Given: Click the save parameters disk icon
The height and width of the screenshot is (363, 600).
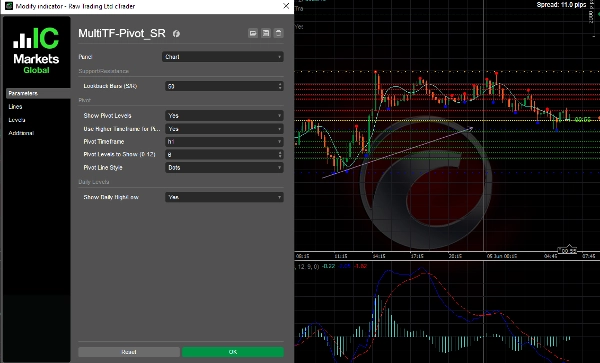Looking at the screenshot, I should pos(266,33).
